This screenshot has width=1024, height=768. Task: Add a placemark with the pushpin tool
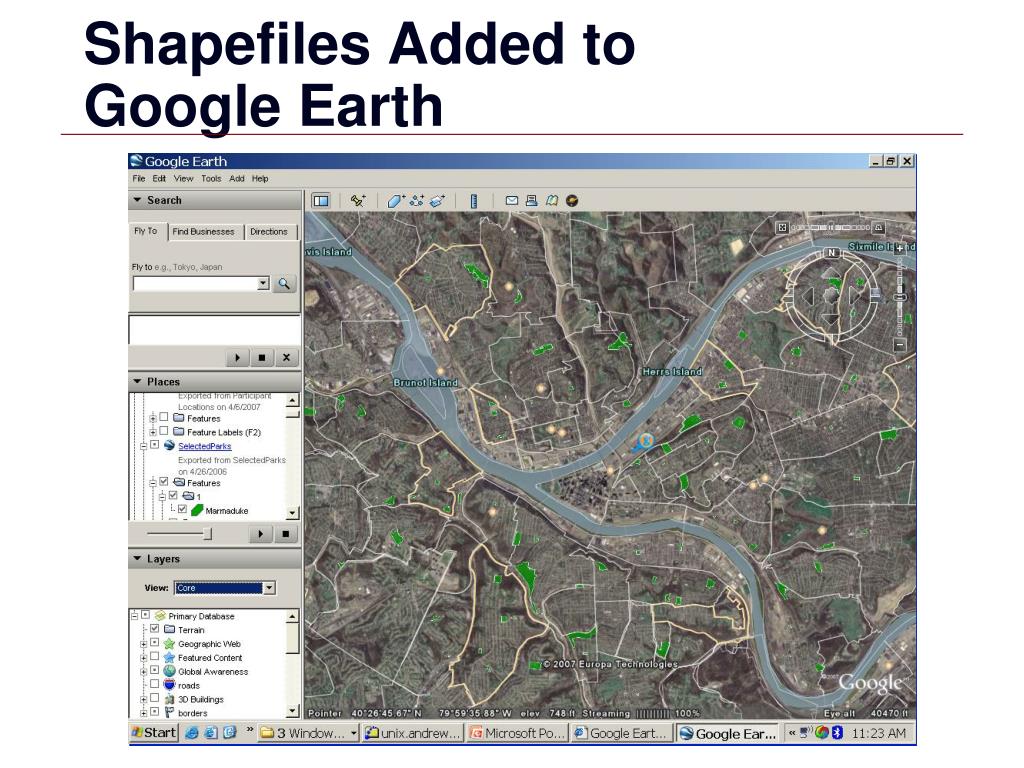click(x=357, y=200)
